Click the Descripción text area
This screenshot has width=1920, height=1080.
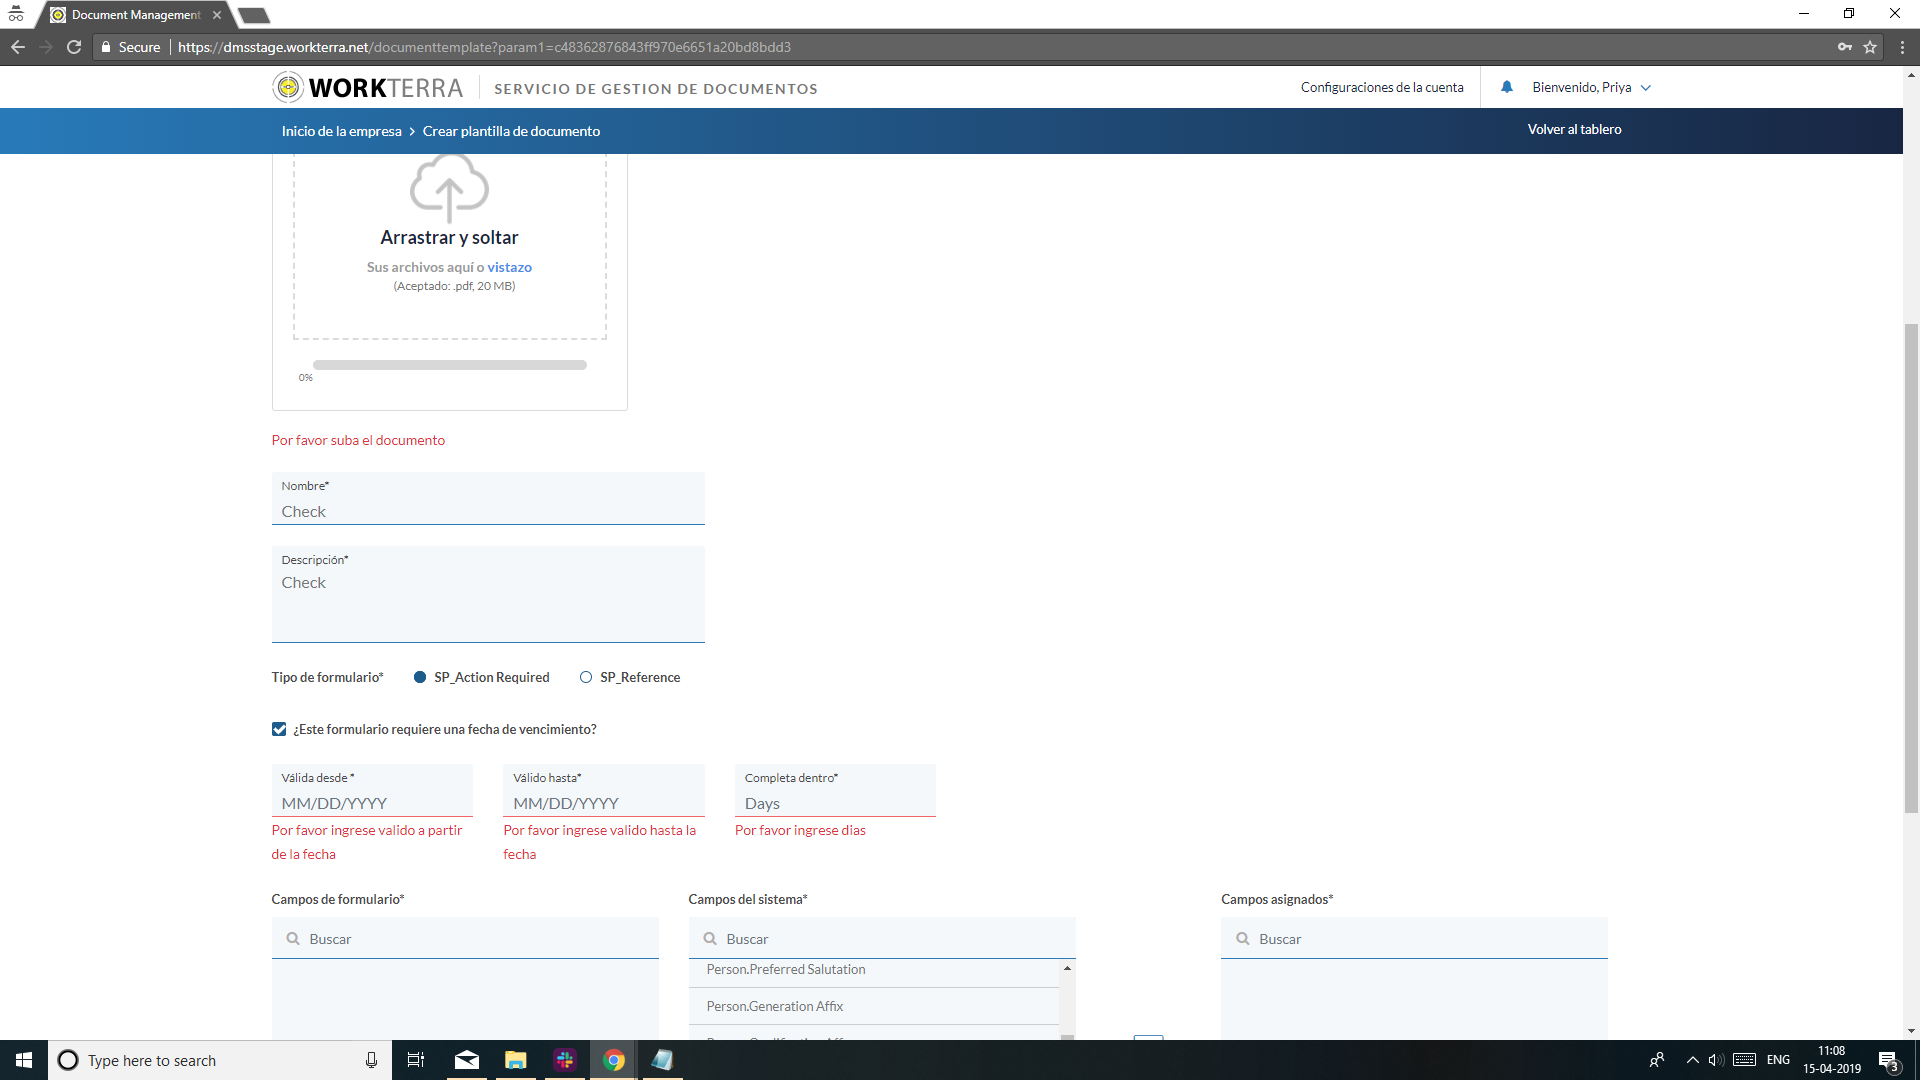pyautogui.click(x=488, y=594)
